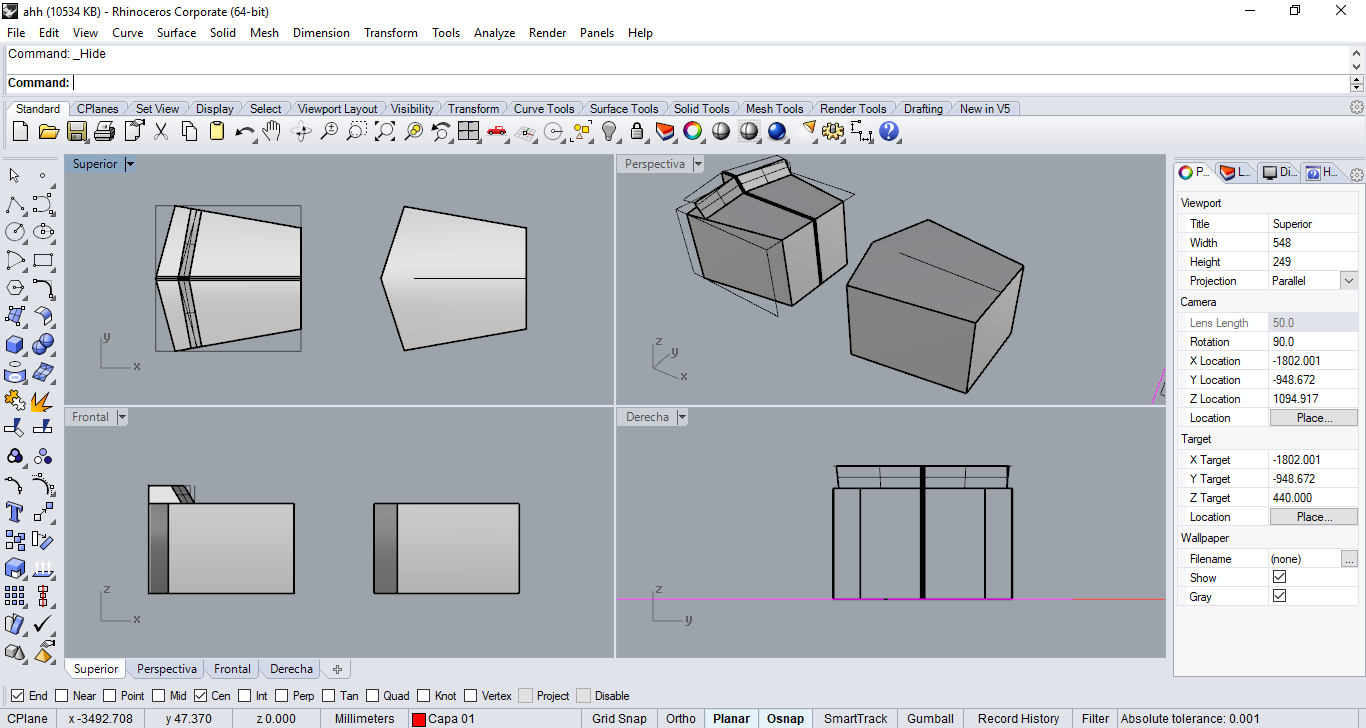The image size is (1366, 728).
Task: Expand the Superior viewport title menu
Action: [x=130, y=164]
